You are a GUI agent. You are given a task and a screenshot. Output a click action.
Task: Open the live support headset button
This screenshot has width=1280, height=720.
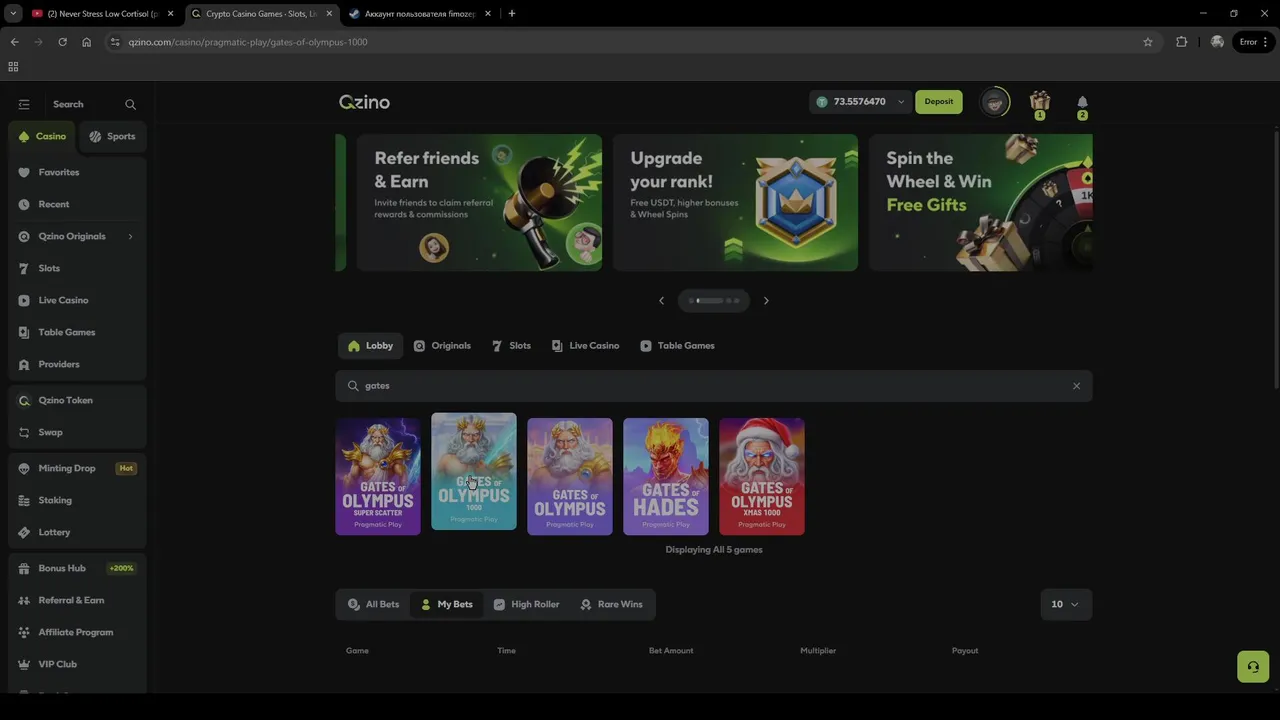click(x=1253, y=667)
